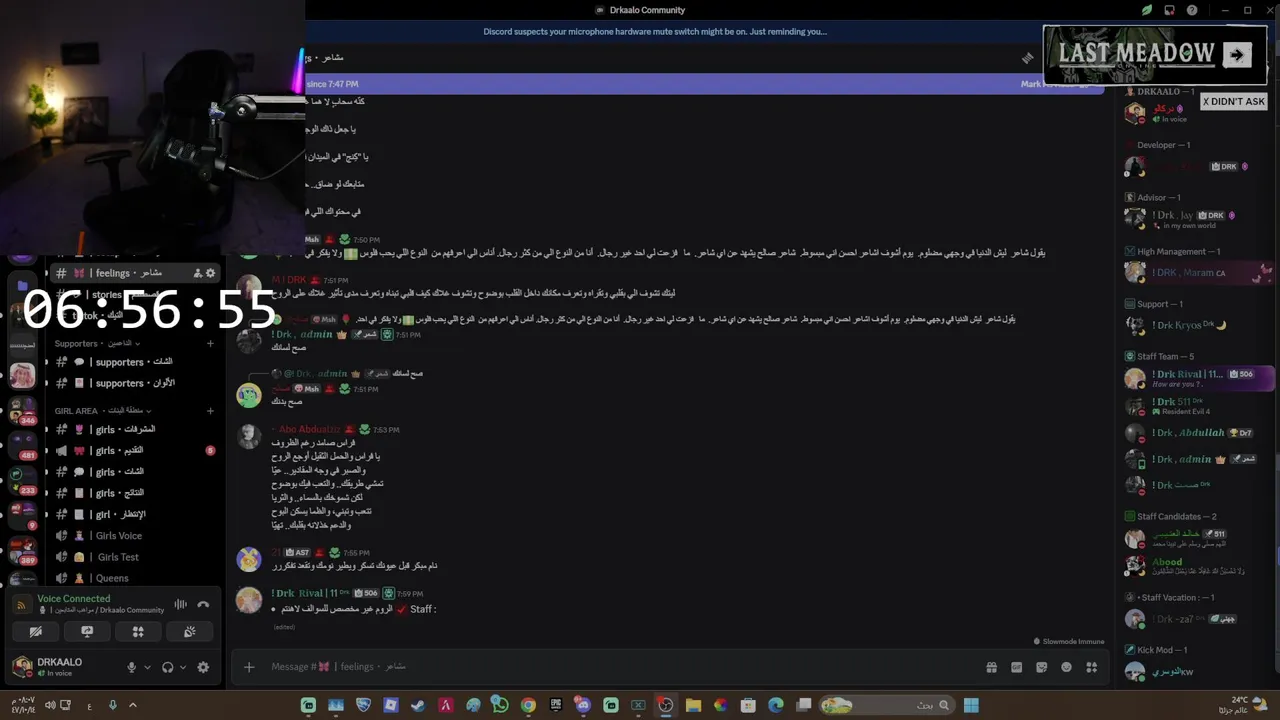This screenshot has height=720, width=1280.
Task: Open server with 481 notification badge
Action: point(23,445)
